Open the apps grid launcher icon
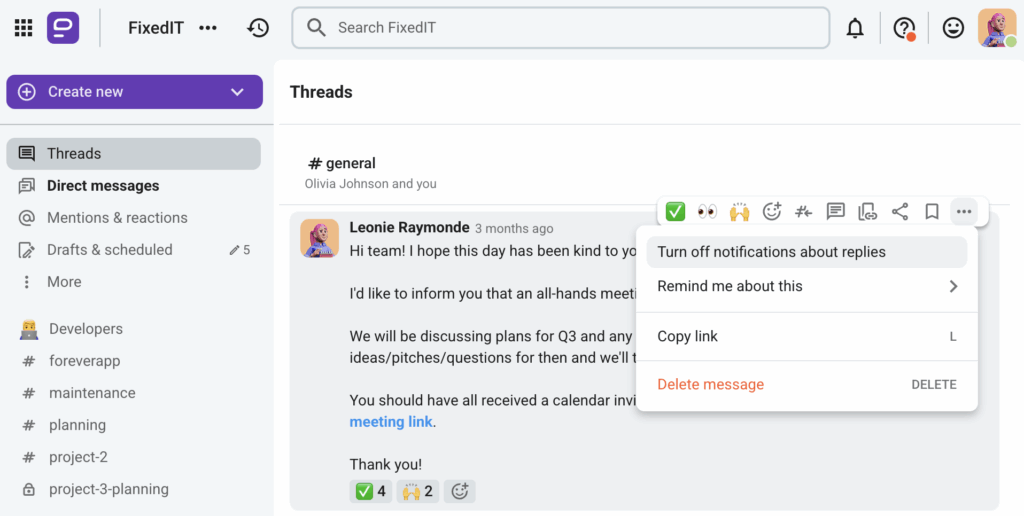Viewport: 1024px width, 516px height. [24, 27]
